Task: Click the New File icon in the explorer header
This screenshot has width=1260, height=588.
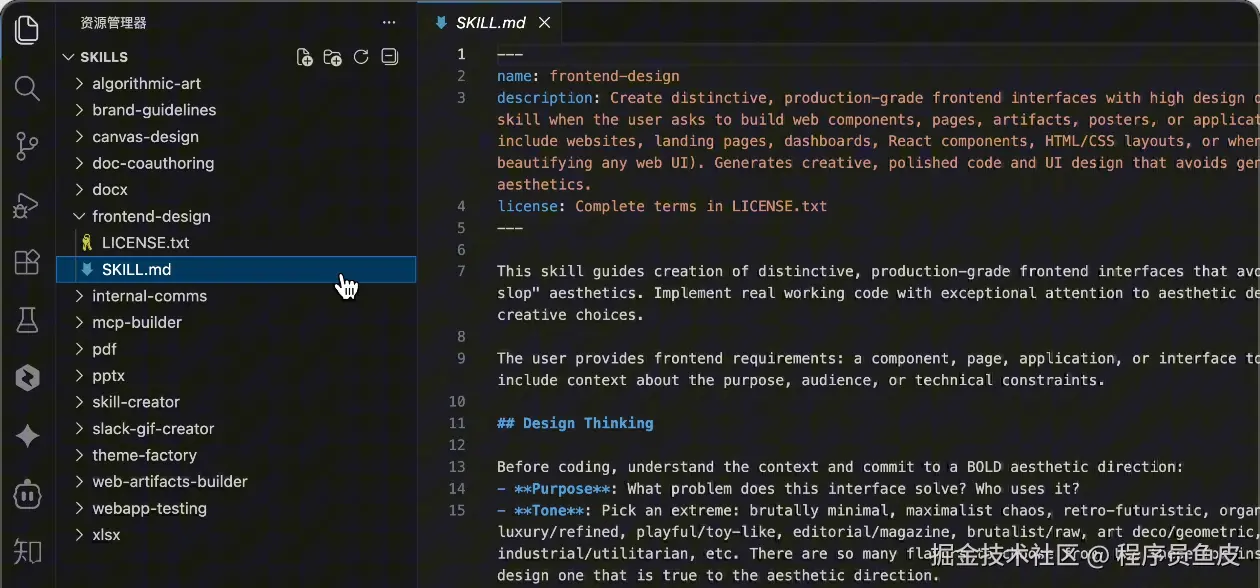Action: [x=305, y=57]
